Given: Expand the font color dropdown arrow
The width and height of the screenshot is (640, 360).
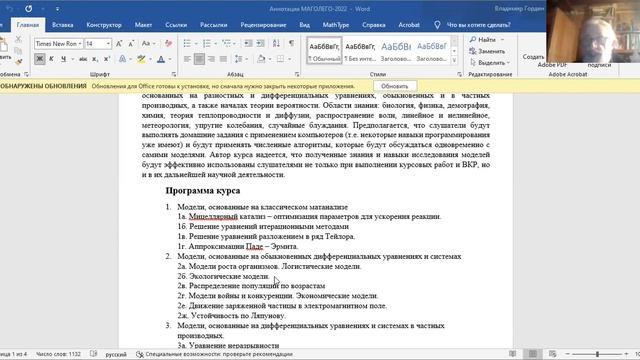Looking at the screenshot, I should pos(170,60).
